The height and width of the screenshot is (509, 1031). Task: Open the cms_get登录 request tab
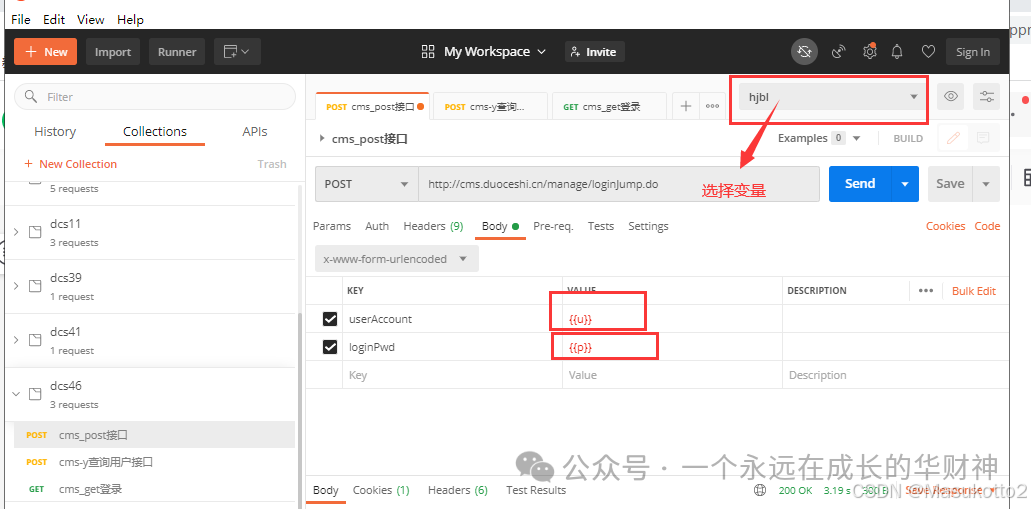coord(609,107)
